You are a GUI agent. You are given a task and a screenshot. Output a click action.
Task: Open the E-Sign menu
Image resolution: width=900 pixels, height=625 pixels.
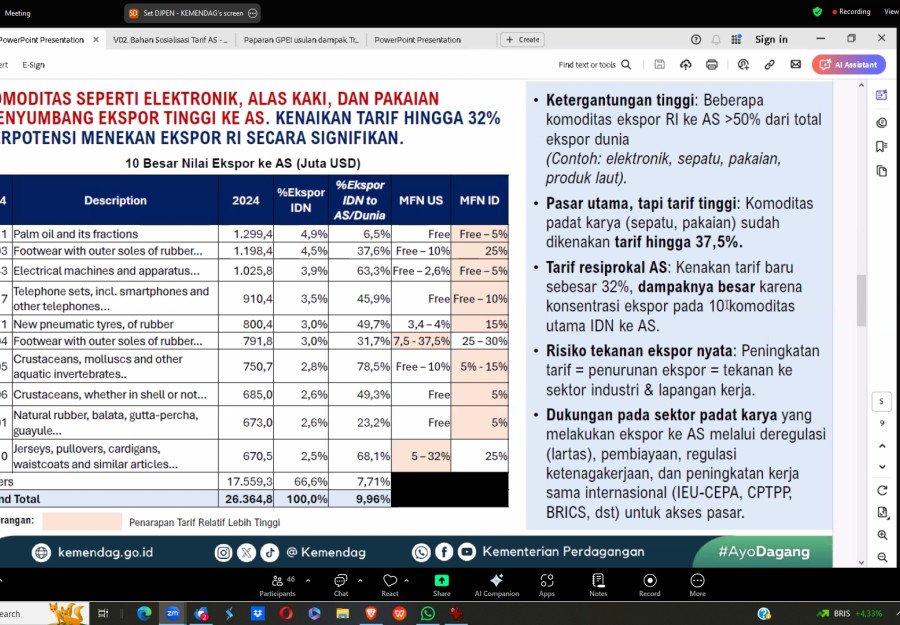pos(33,65)
